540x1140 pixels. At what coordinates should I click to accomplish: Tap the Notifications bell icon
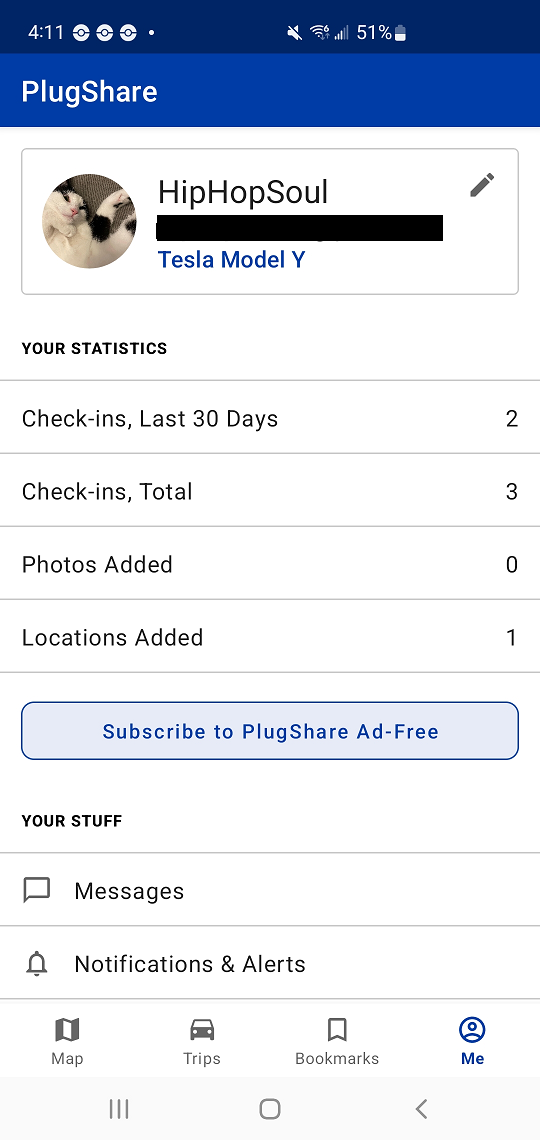pyautogui.click(x=36, y=963)
